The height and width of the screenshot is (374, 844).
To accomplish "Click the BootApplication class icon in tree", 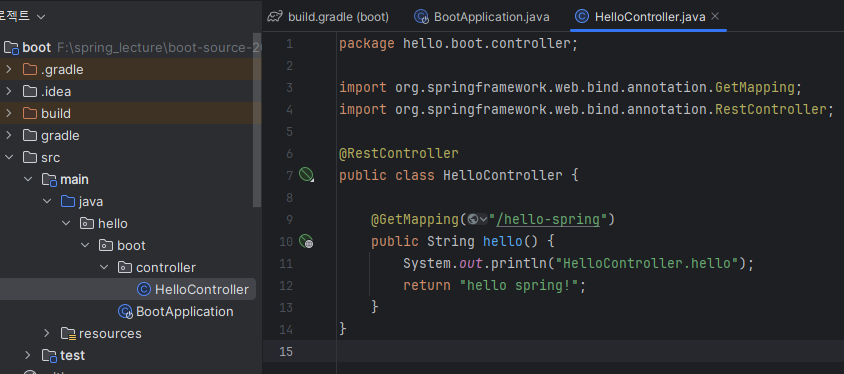I will click(125, 312).
